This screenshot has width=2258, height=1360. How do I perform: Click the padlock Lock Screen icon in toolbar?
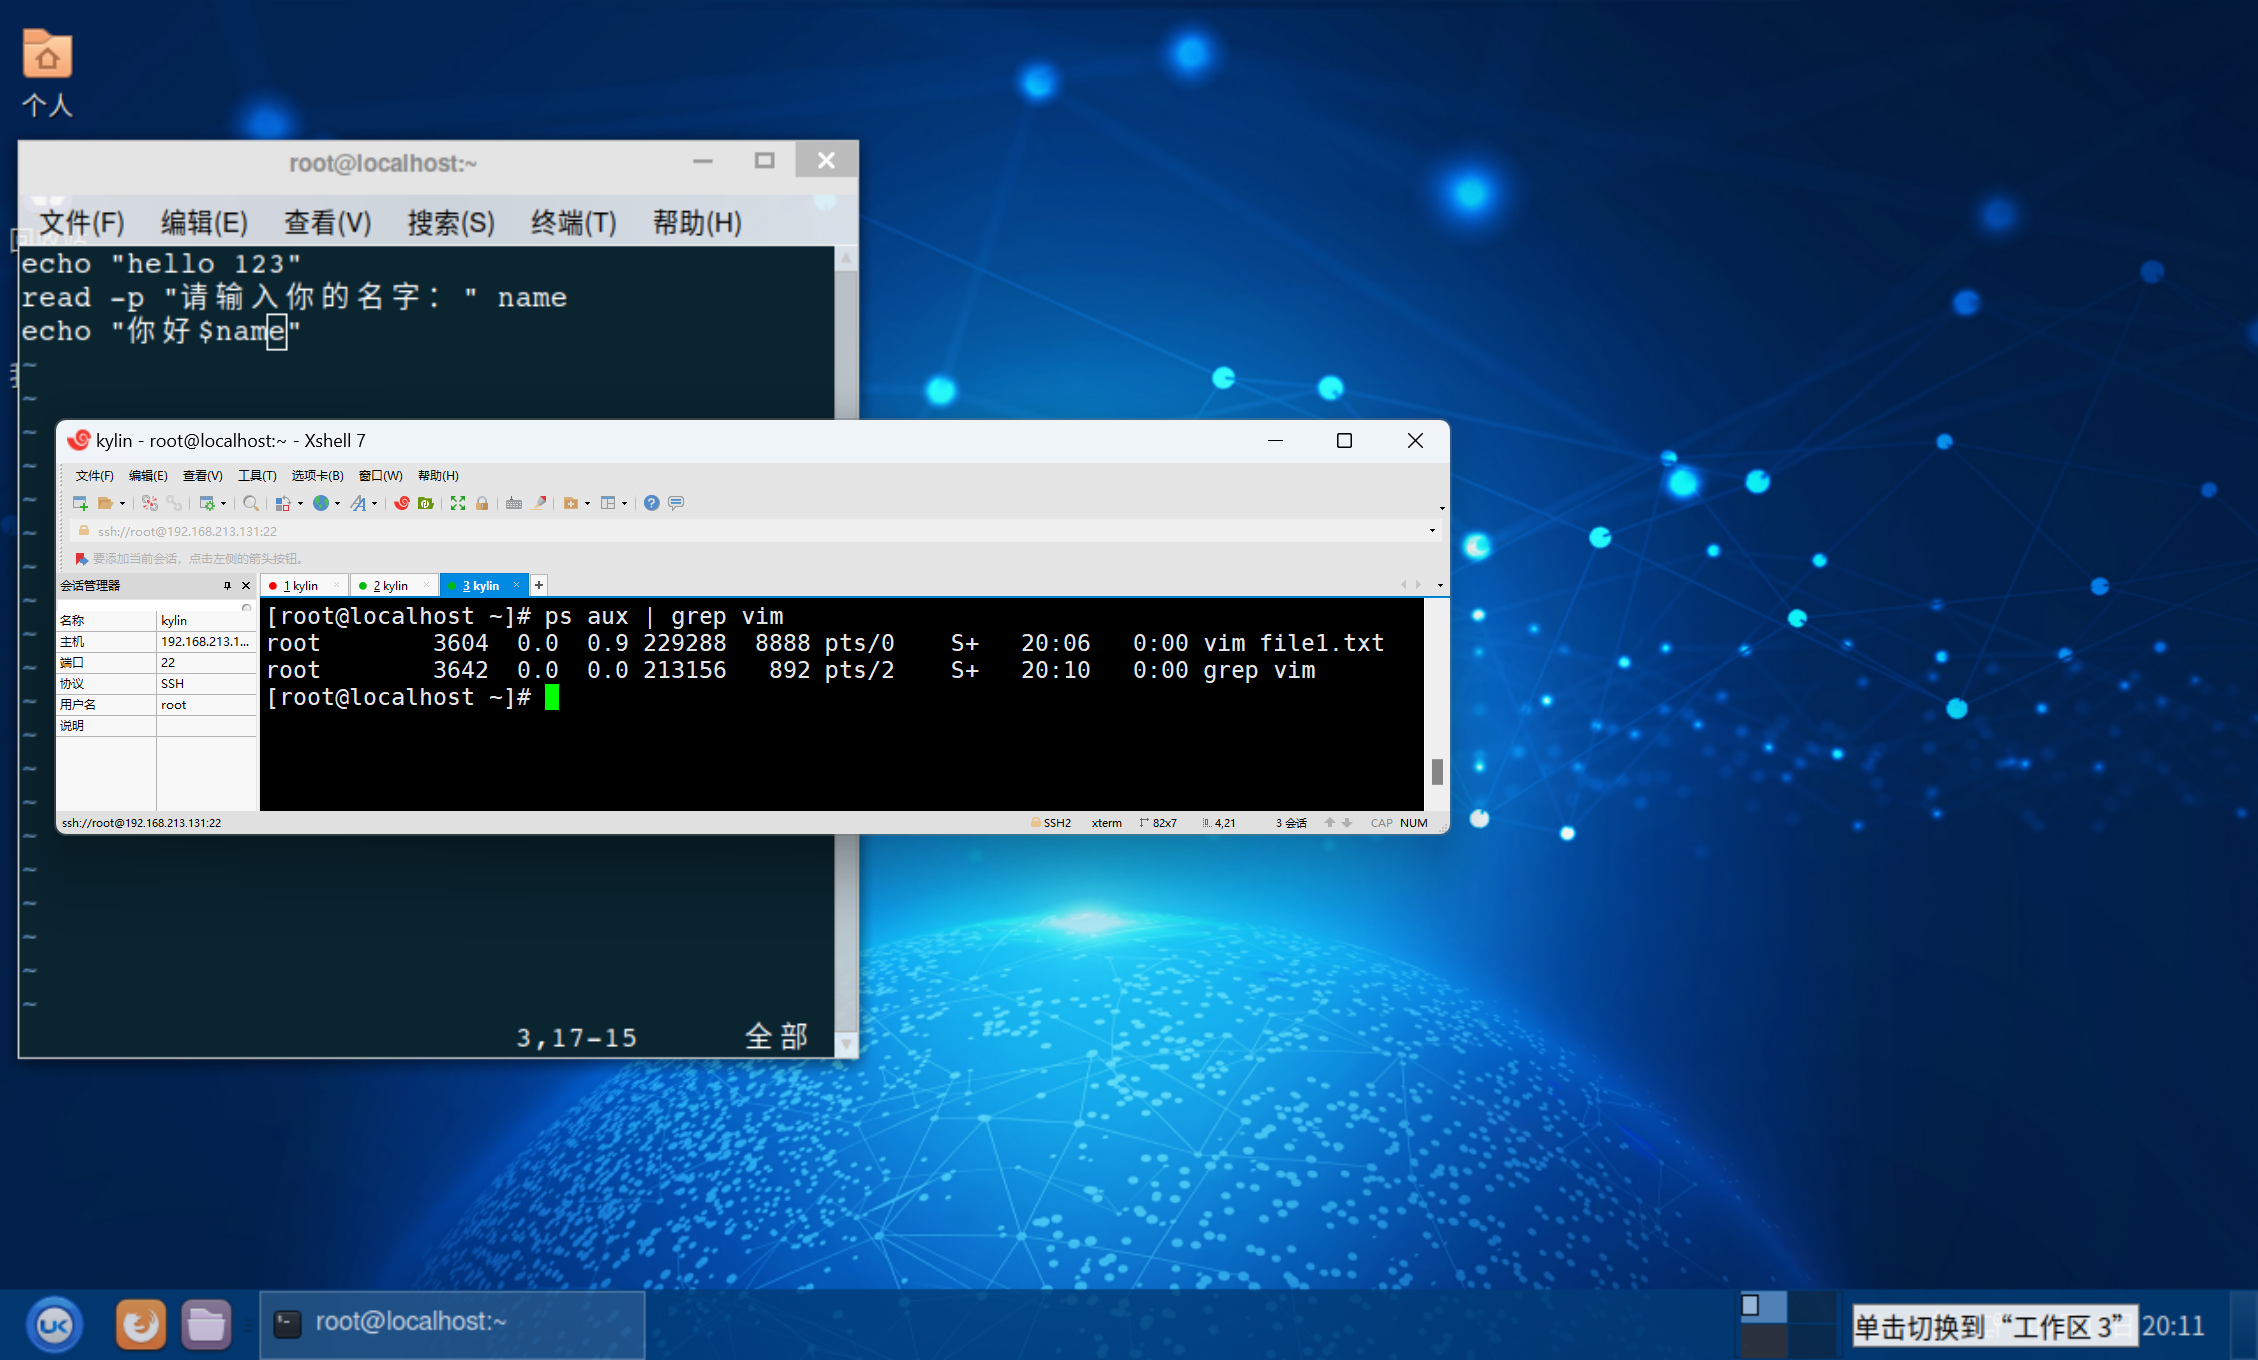click(x=482, y=503)
